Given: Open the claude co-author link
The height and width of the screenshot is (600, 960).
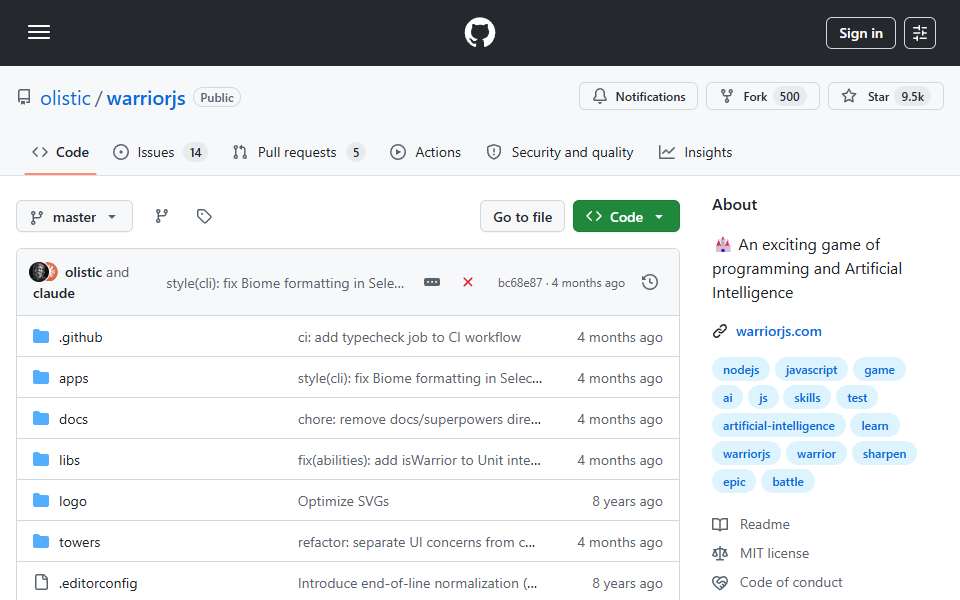Looking at the screenshot, I should point(54,293).
